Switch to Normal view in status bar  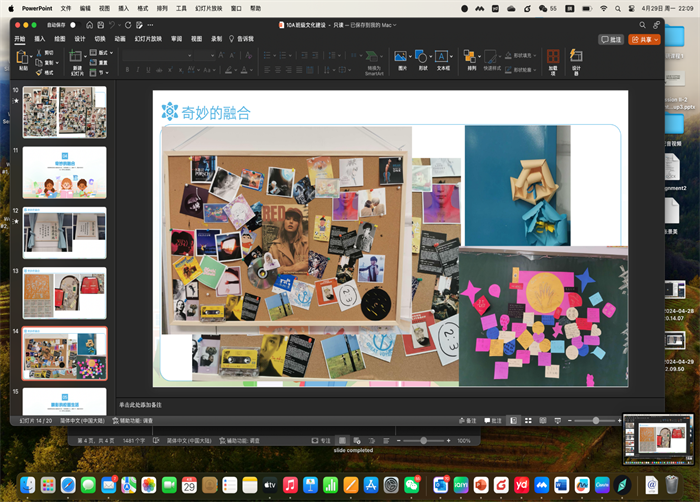(x=514, y=421)
